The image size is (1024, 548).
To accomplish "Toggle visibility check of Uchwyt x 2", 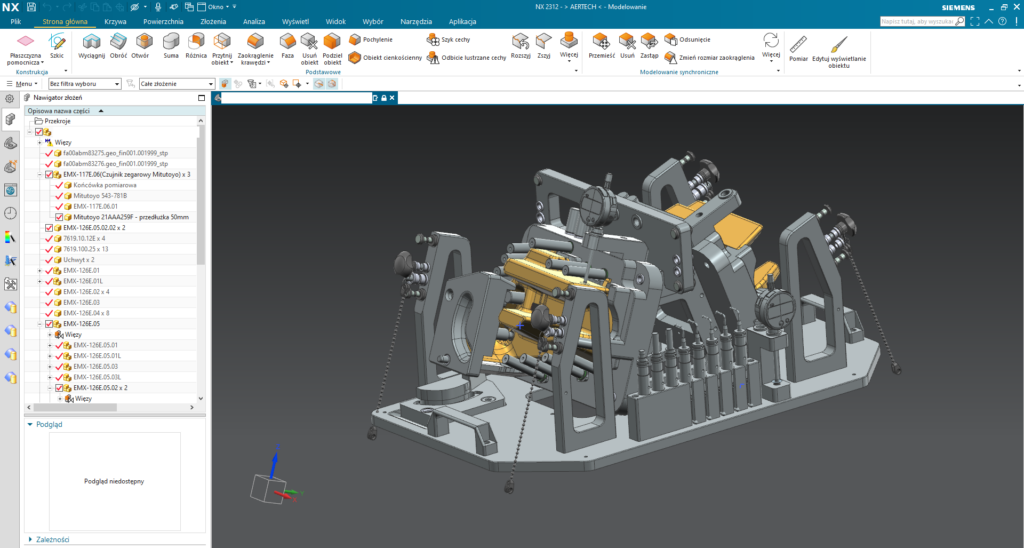I will click(x=48, y=260).
